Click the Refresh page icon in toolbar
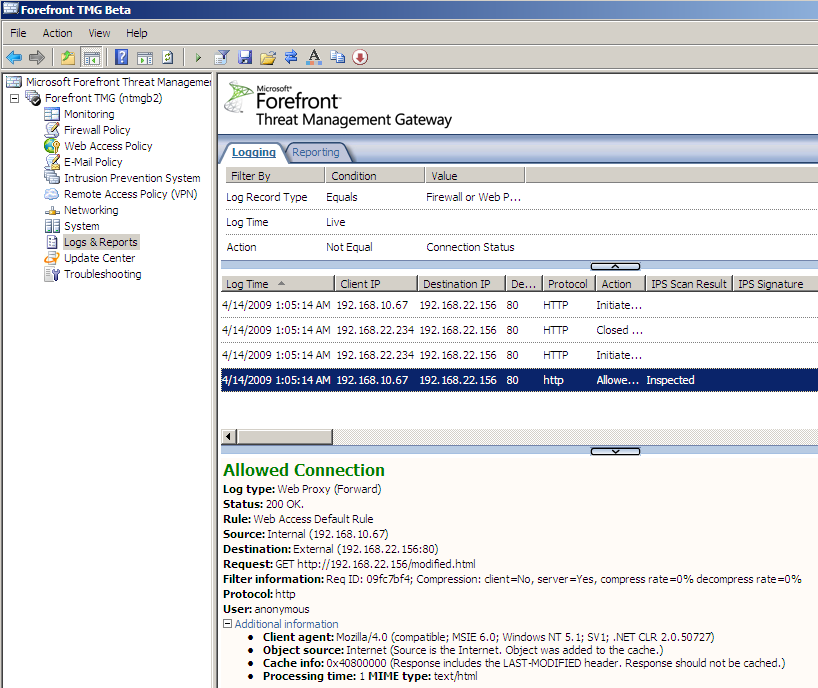The height and width of the screenshot is (688, 818). pos(167,57)
